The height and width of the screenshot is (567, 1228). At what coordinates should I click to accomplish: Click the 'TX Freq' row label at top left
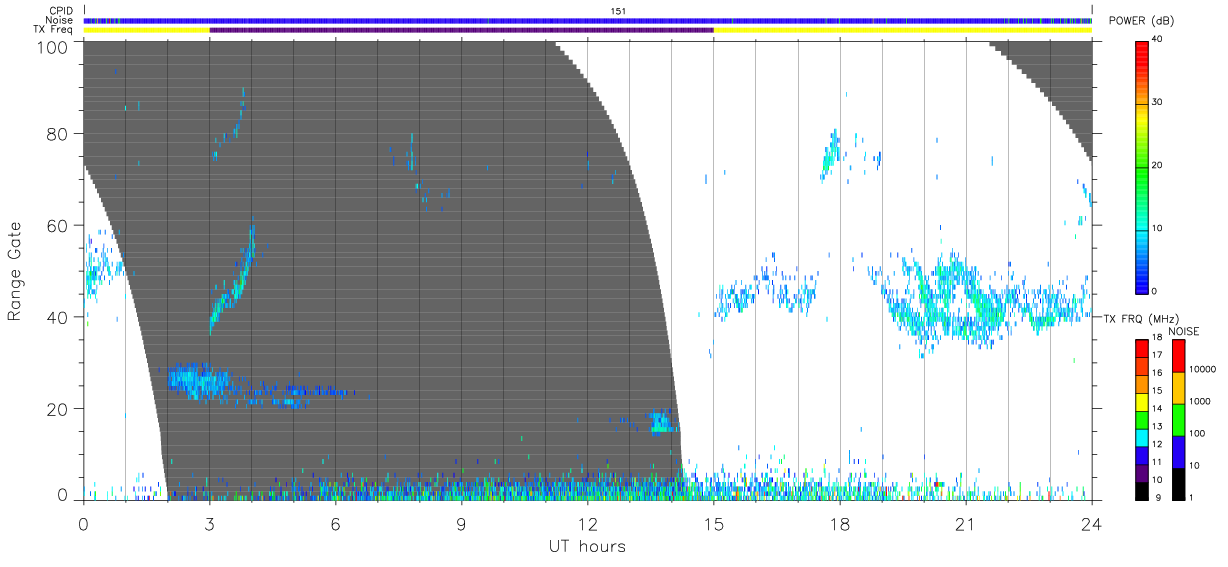[x=55, y=30]
